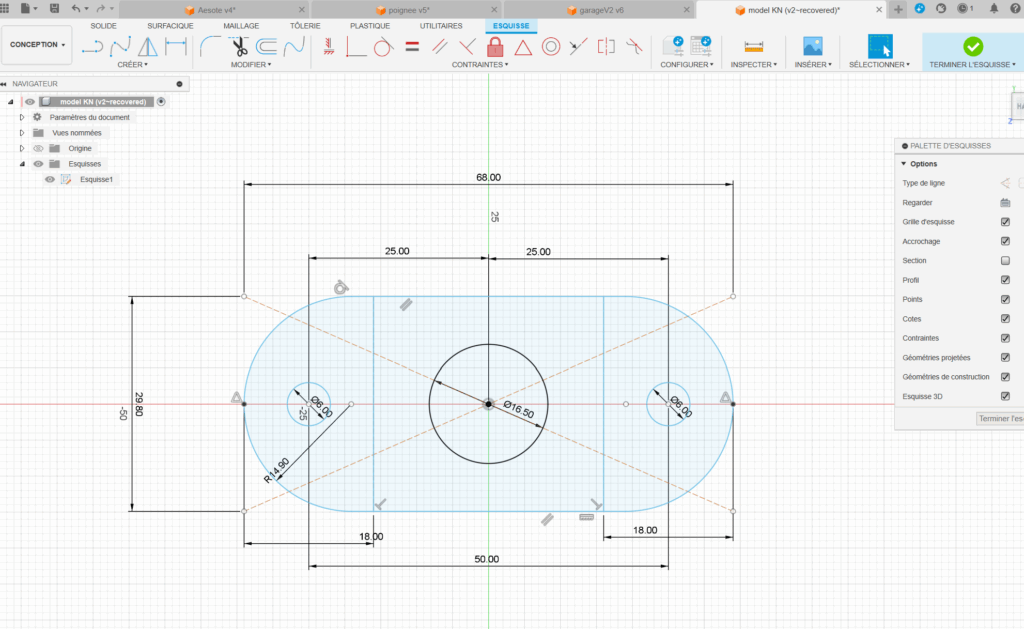Apply the Coincident constraint

[x=356, y=47]
